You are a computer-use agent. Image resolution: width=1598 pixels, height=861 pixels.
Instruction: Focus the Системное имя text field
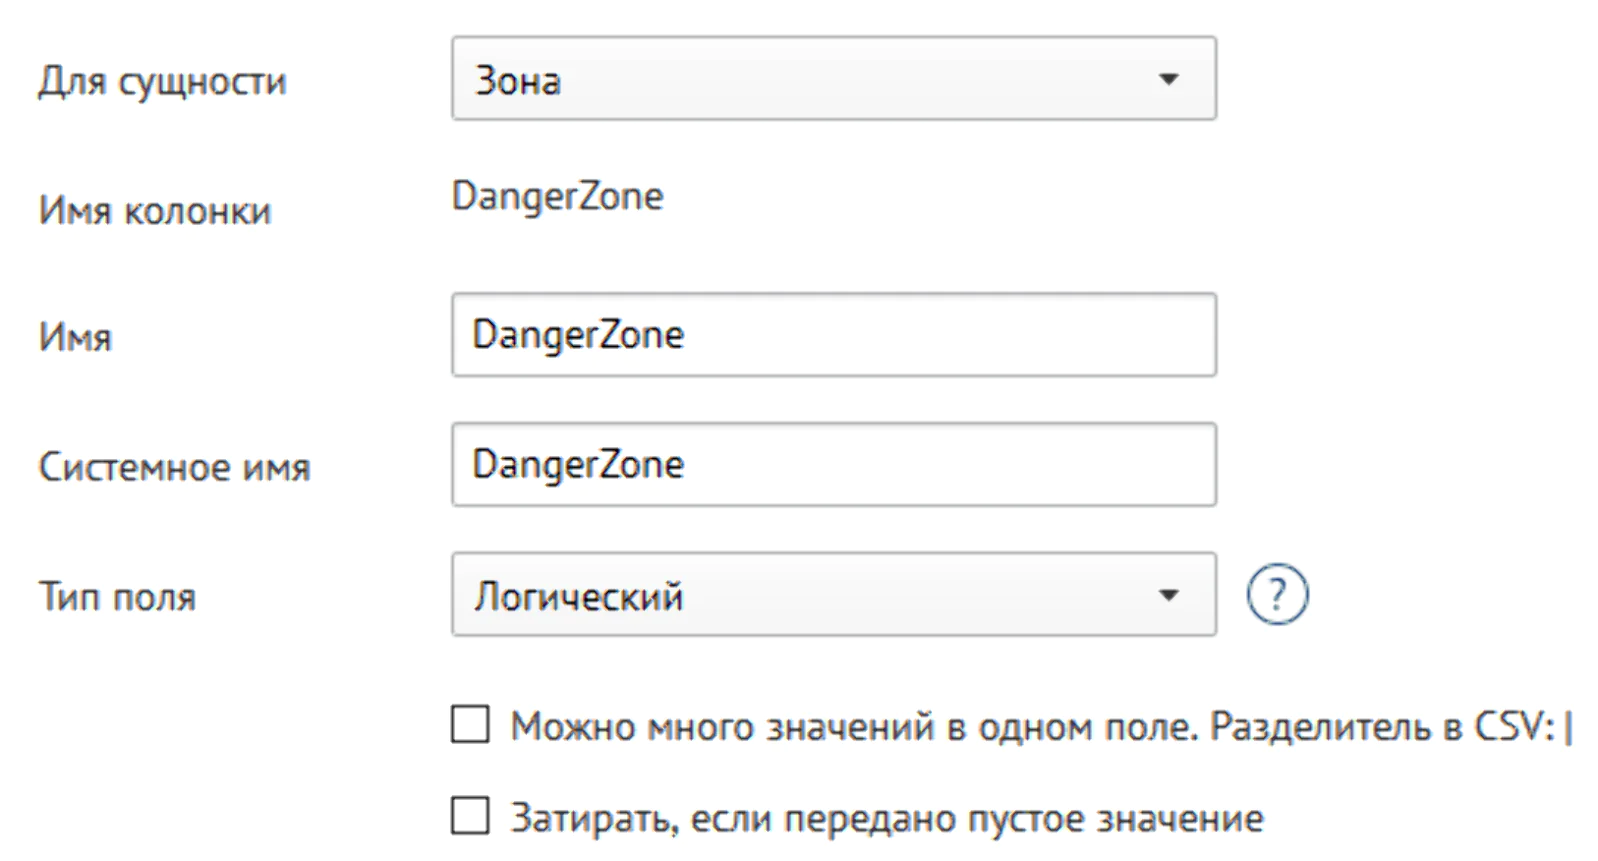834,465
